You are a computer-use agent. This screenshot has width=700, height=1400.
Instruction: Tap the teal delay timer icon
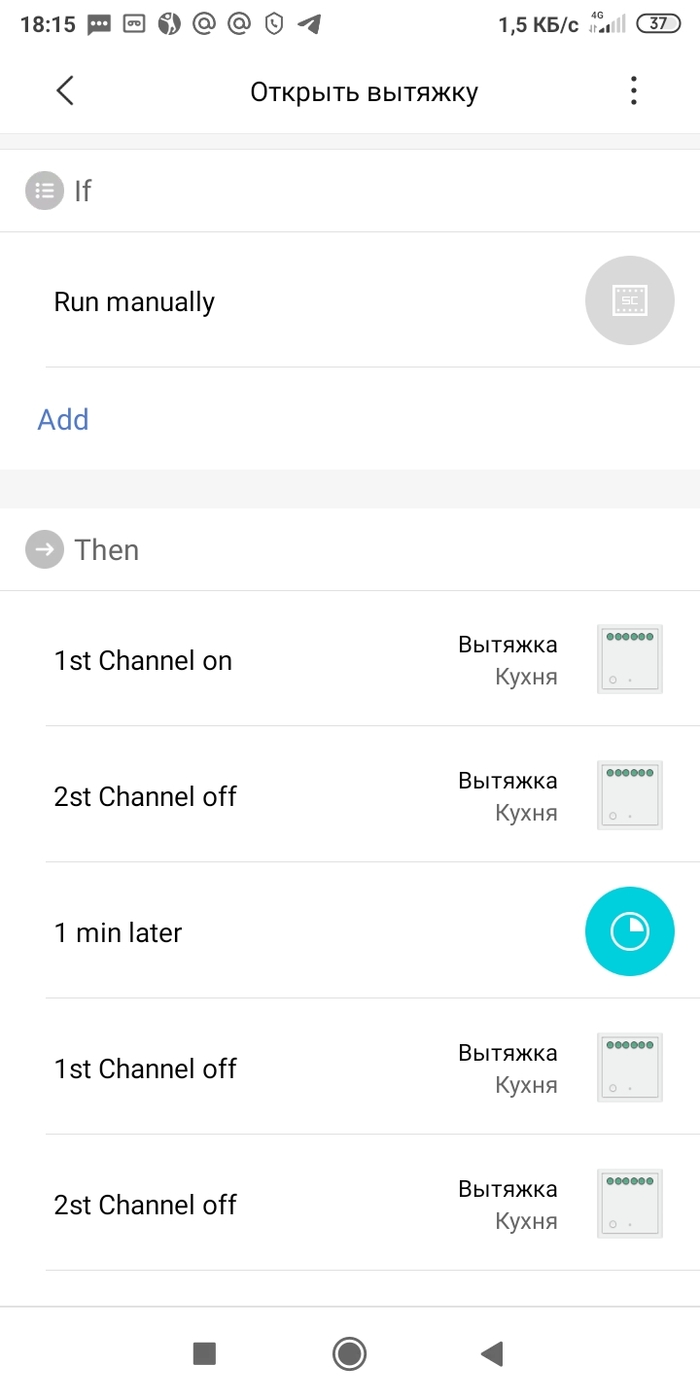(x=629, y=932)
